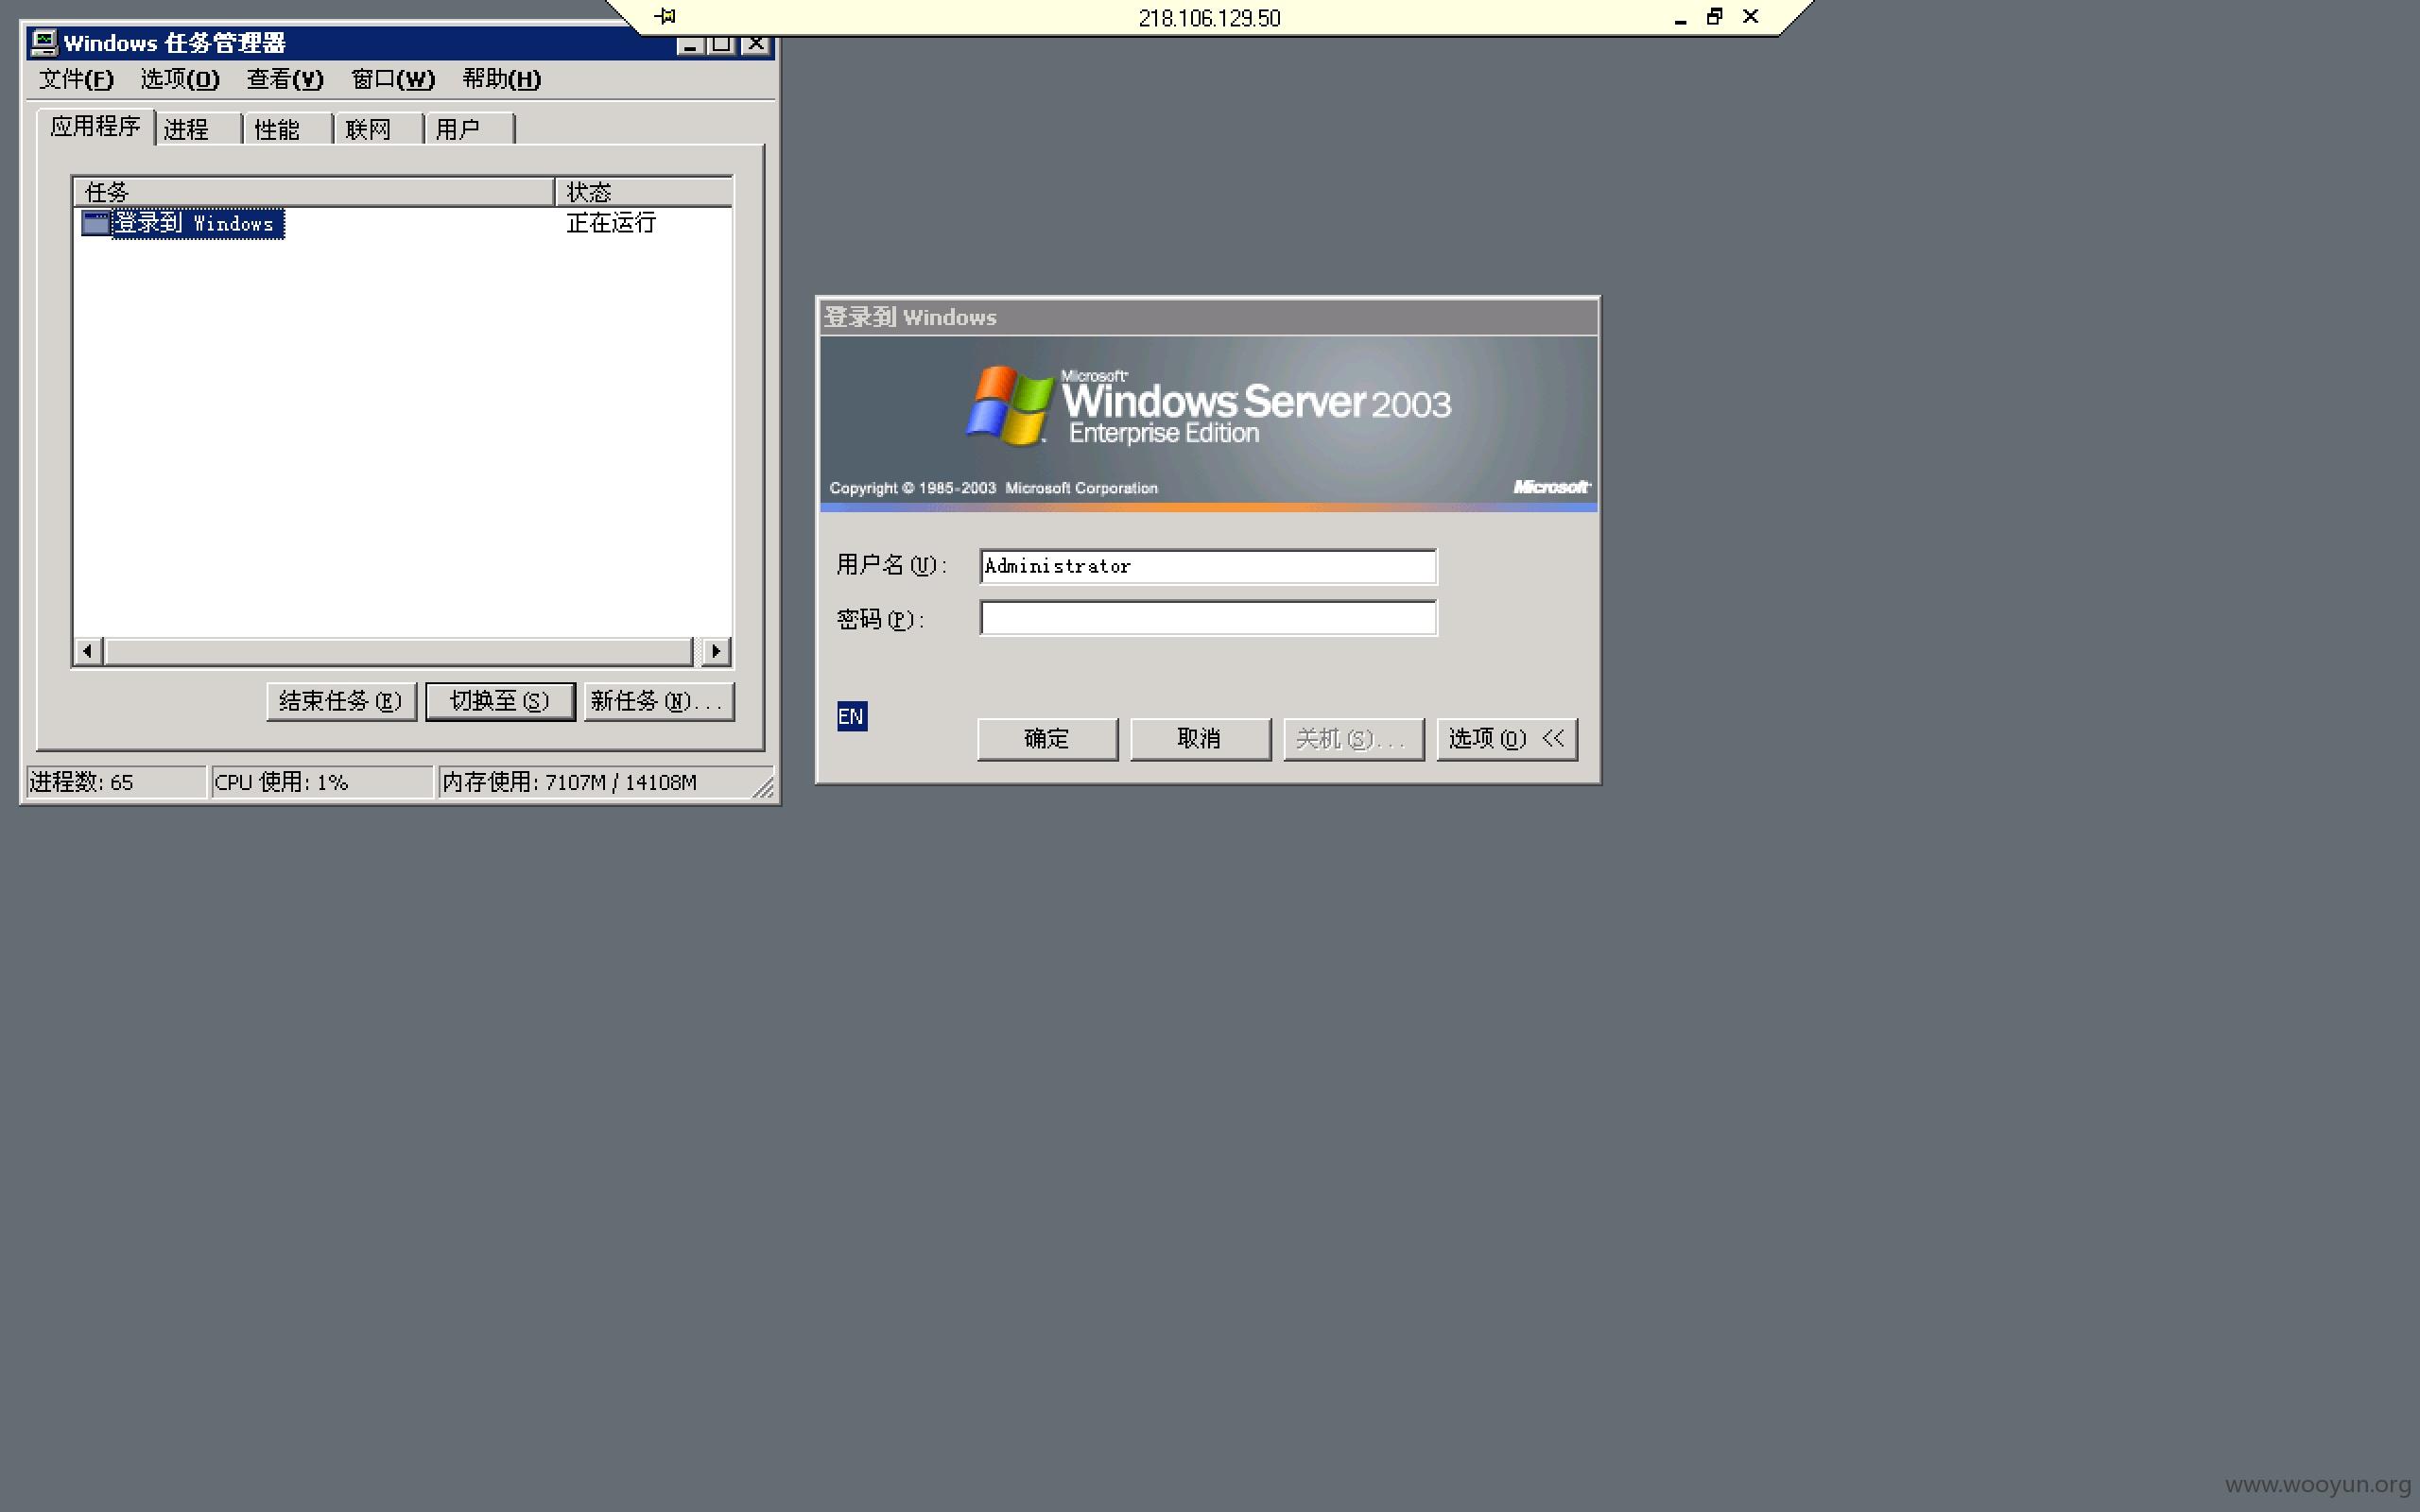Switch to the 性能 tab
The width and height of the screenshot is (2420, 1512).
[x=288, y=130]
